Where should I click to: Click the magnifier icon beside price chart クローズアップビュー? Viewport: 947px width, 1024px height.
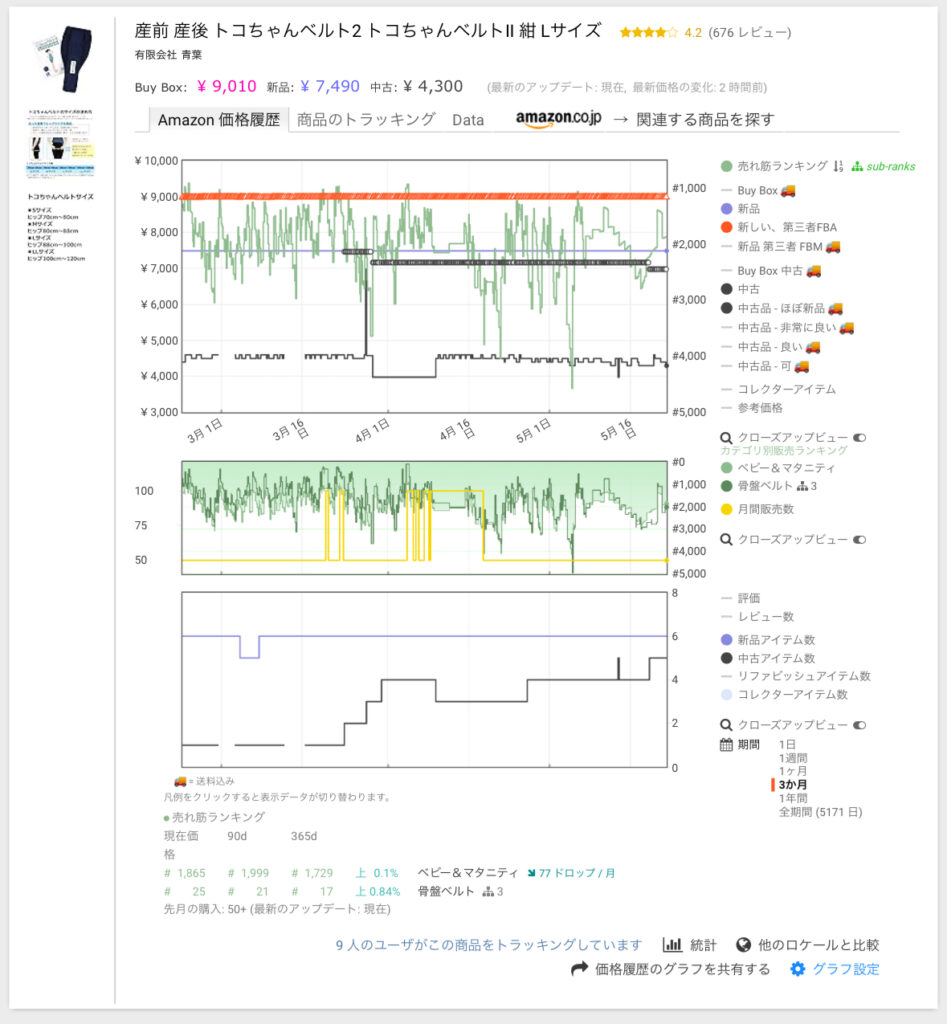pyautogui.click(x=726, y=438)
